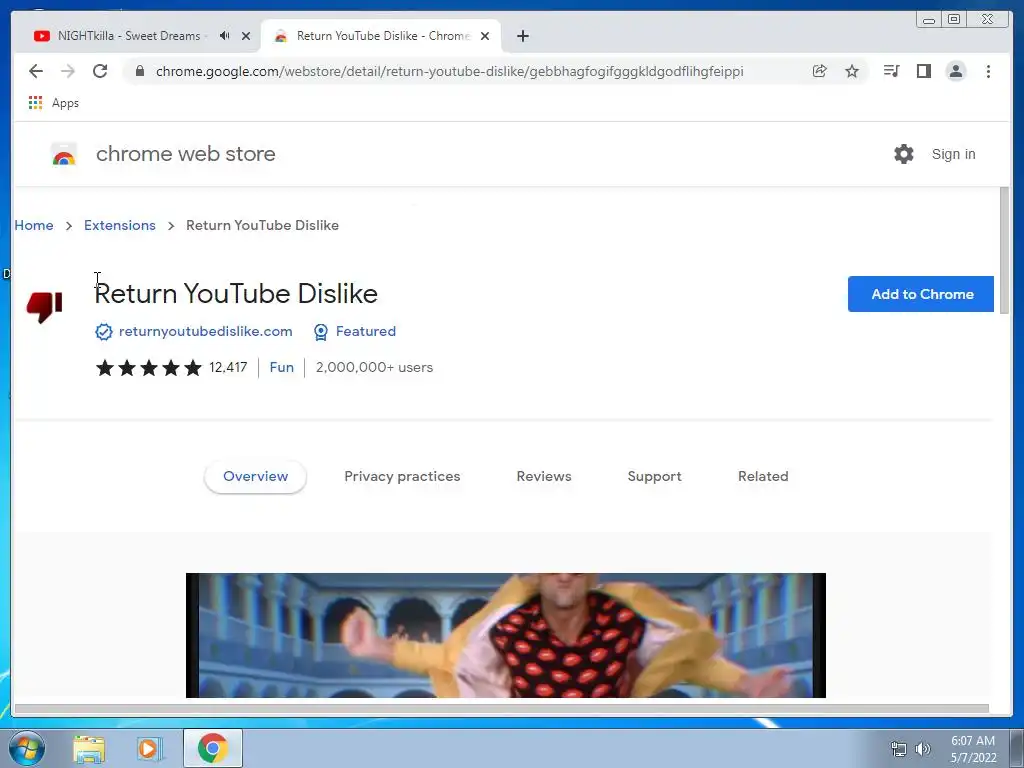The width and height of the screenshot is (1024, 768).
Task: Go to Home breadcrumb
Action: click(x=34, y=225)
